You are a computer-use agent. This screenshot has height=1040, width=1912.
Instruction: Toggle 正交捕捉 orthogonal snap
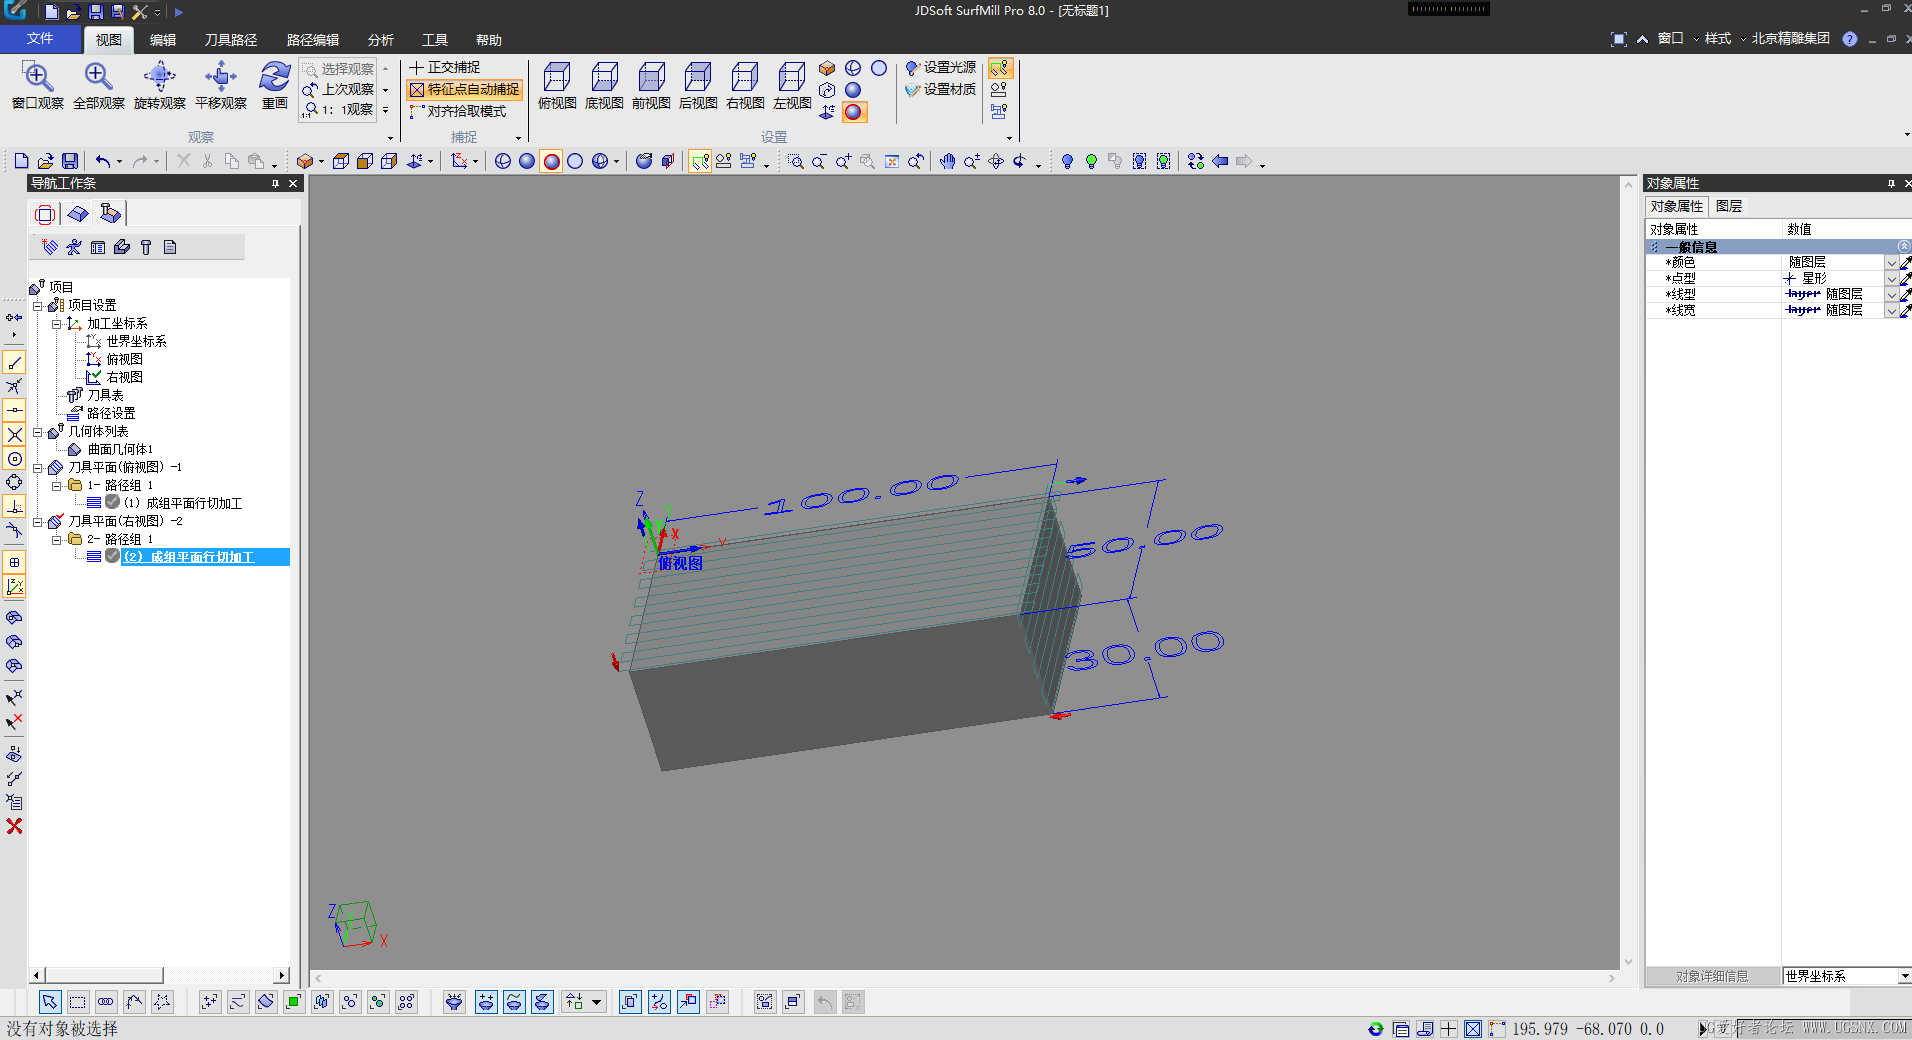click(x=445, y=67)
